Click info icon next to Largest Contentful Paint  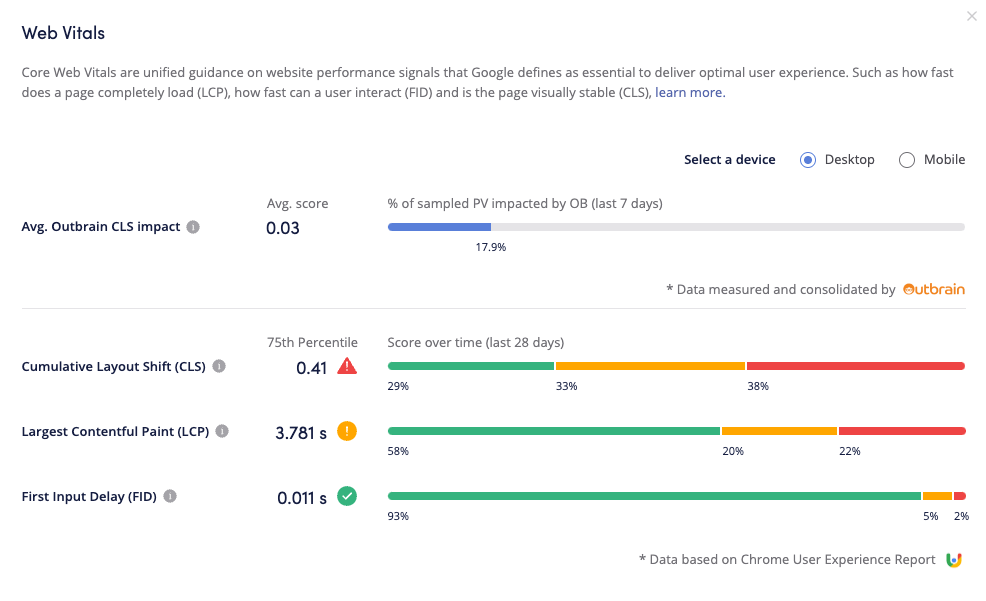(x=222, y=431)
